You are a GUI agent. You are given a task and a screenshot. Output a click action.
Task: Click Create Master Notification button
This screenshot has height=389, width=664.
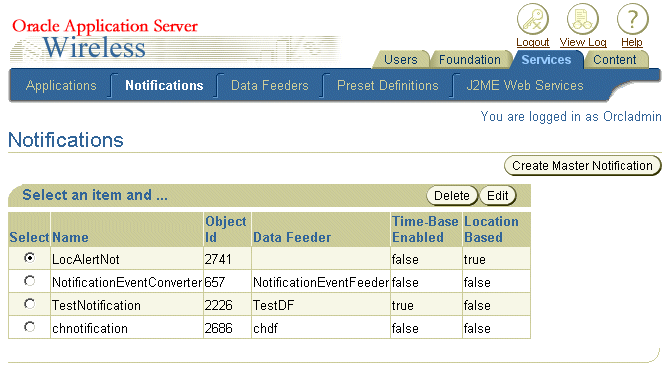tap(582, 166)
